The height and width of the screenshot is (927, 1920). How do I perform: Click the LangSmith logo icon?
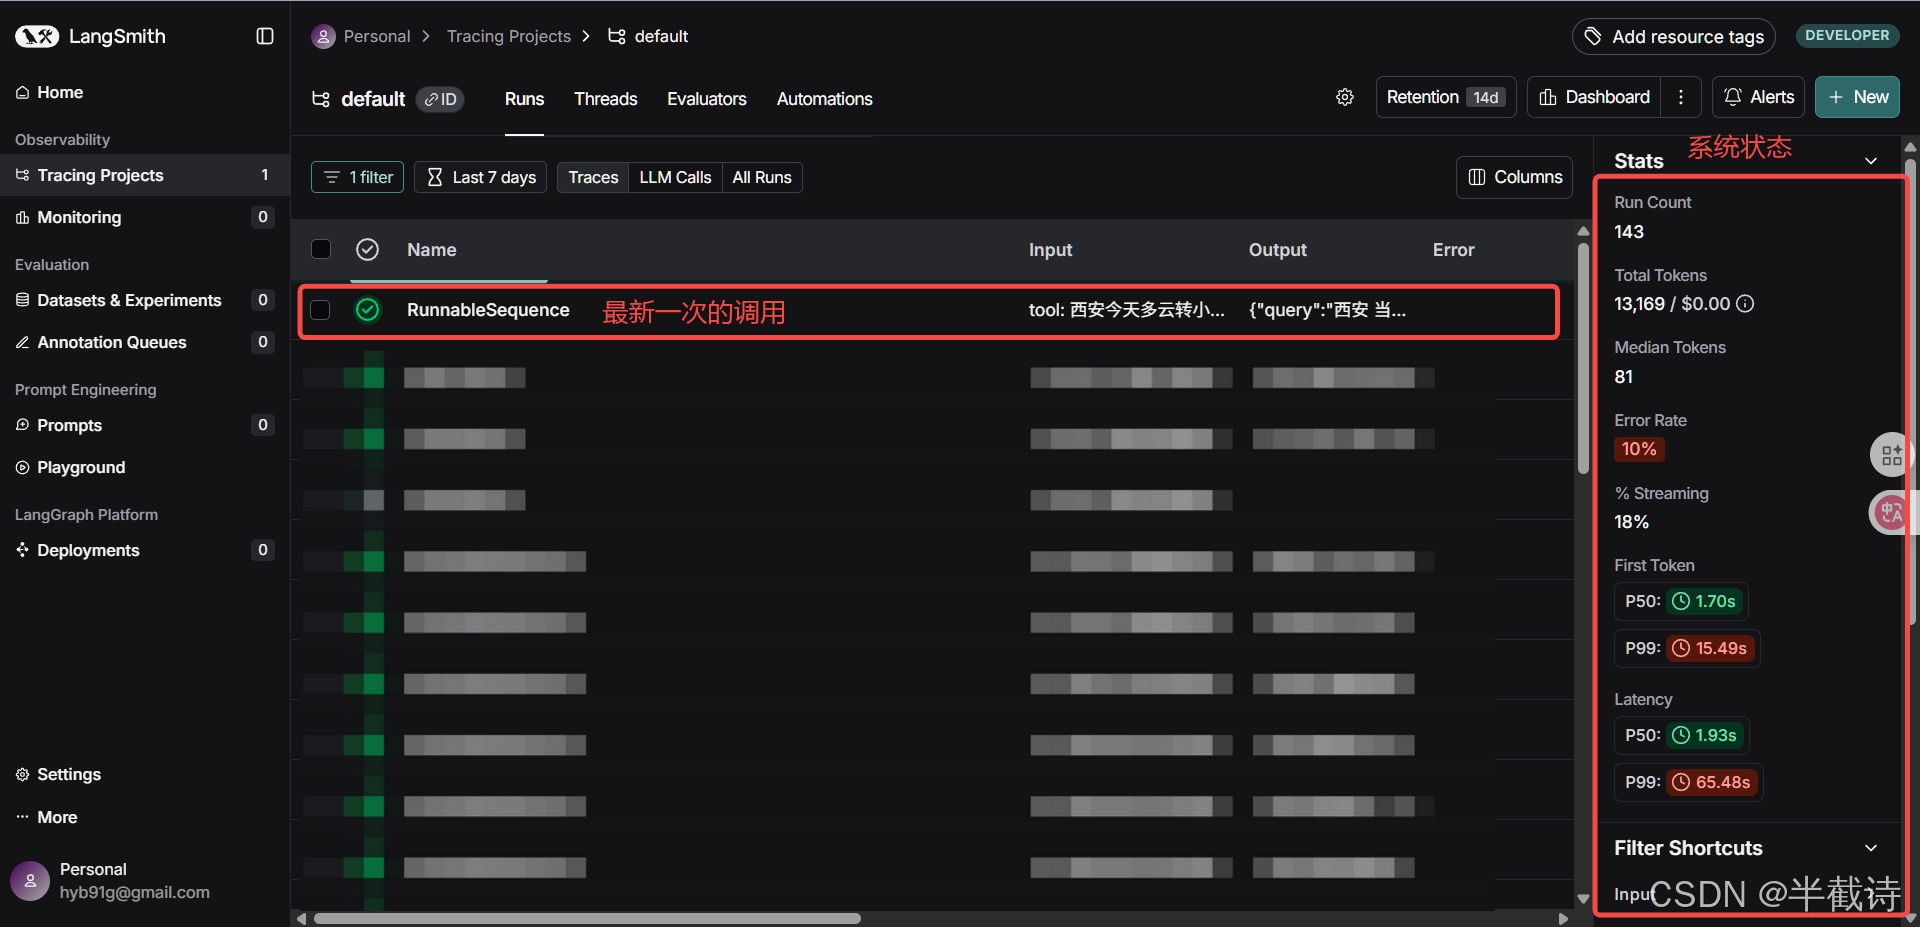coord(37,37)
